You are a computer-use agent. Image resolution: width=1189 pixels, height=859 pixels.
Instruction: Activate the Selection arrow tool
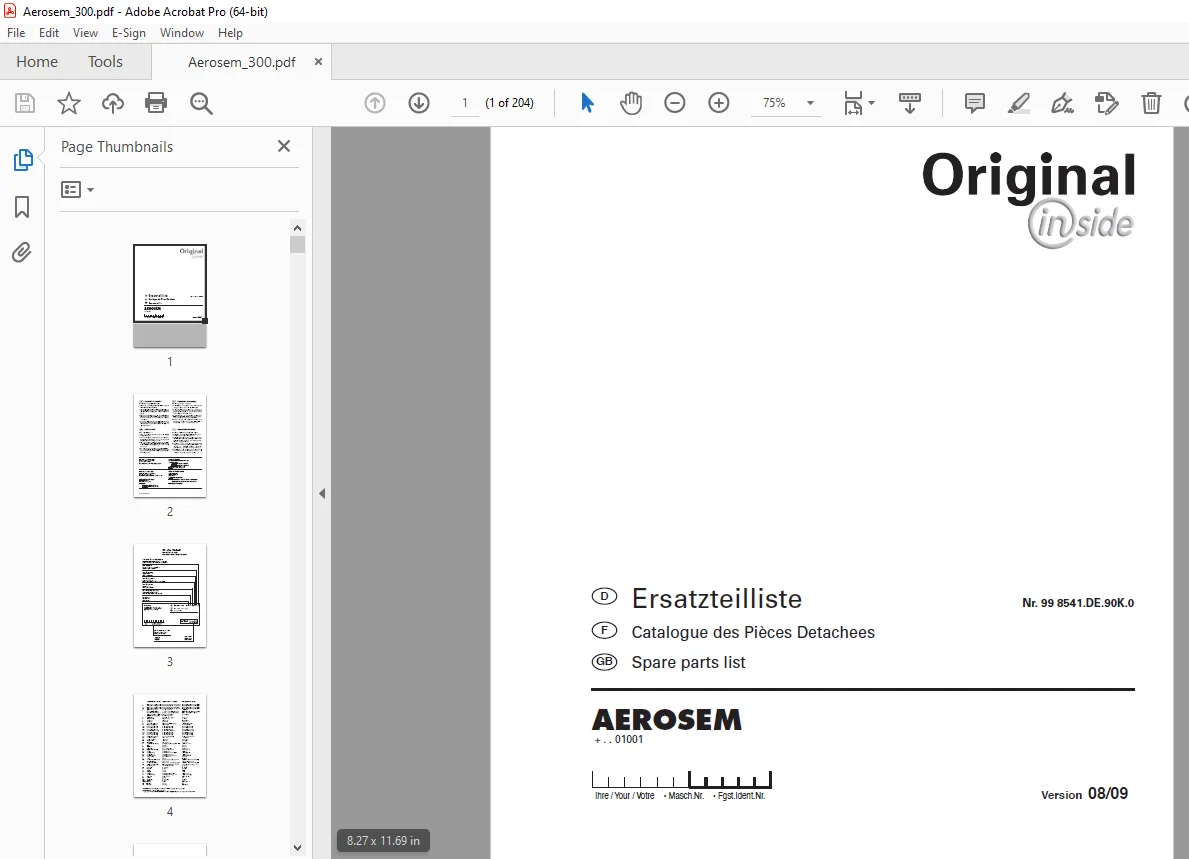click(587, 103)
